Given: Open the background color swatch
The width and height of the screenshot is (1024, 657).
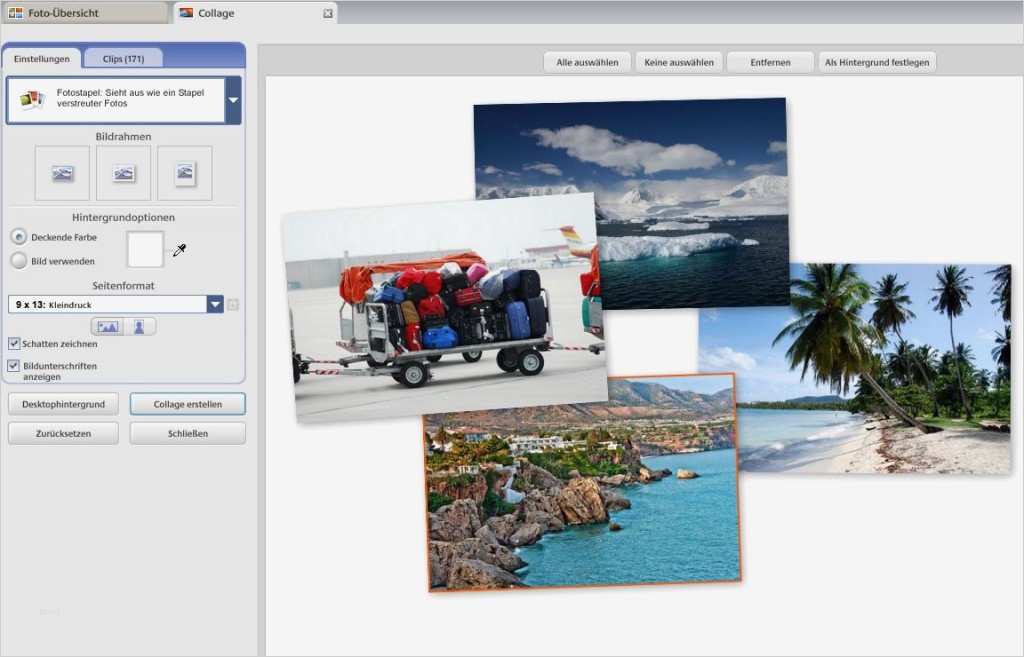Looking at the screenshot, I should pyautogui.click(x=145, y=249).
